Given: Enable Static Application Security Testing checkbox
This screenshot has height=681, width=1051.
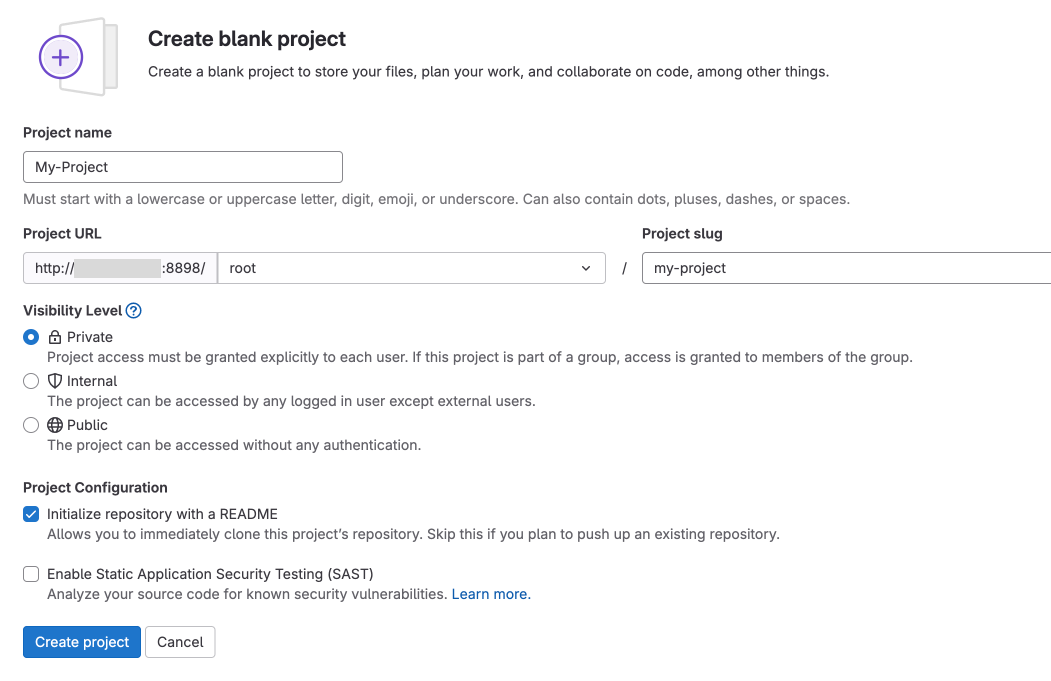Looking at the screenshot, I should 31,574.
